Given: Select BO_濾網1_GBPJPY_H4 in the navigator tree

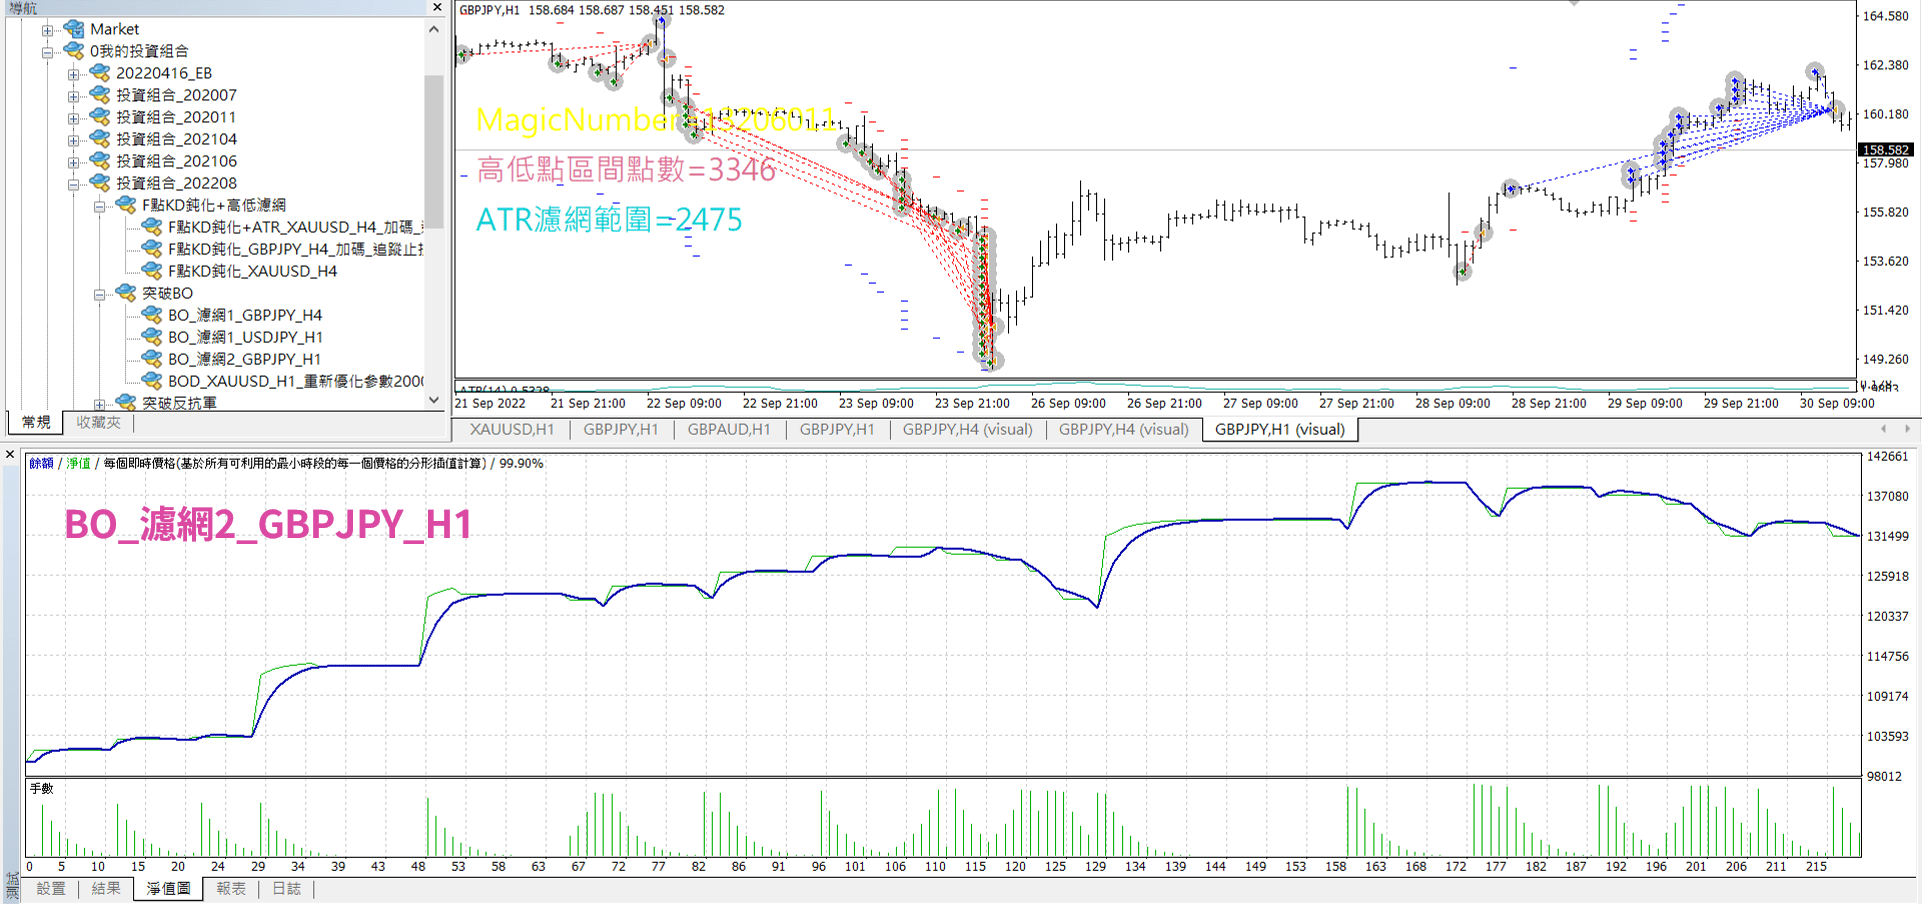Looking at the screenshot, I should point(245,315).
